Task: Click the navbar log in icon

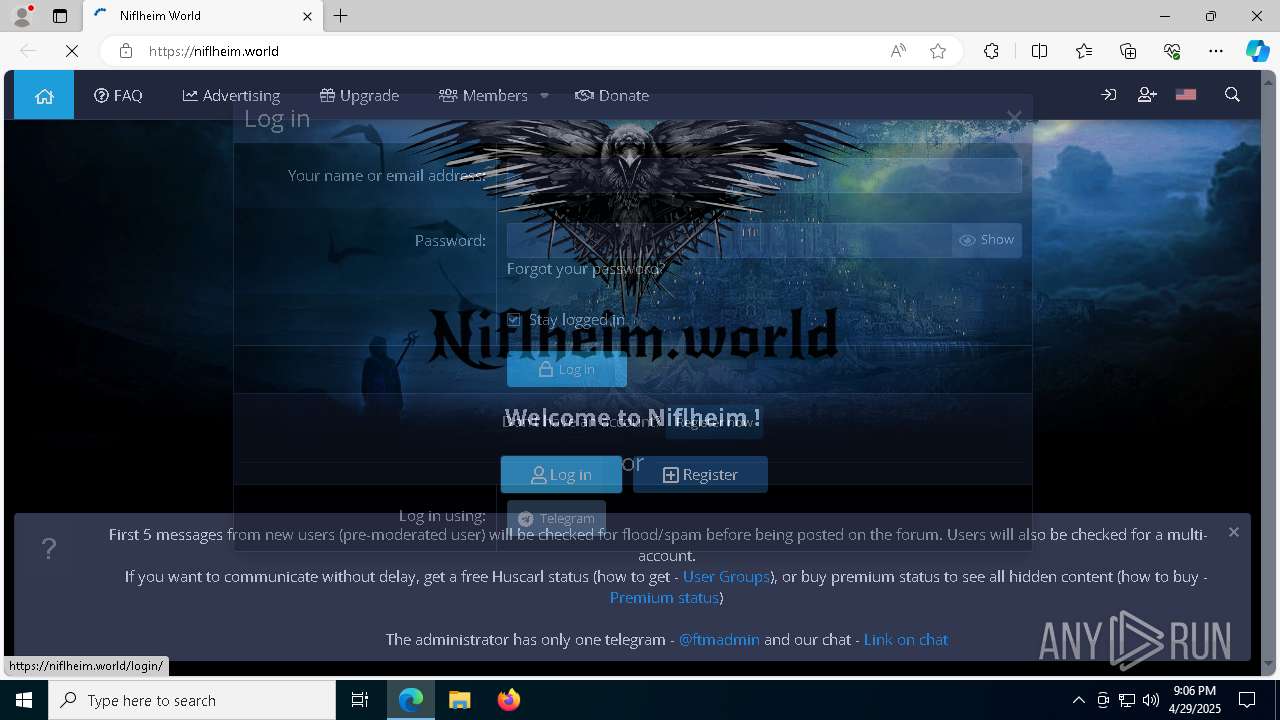Action: tap(1108, 95)
